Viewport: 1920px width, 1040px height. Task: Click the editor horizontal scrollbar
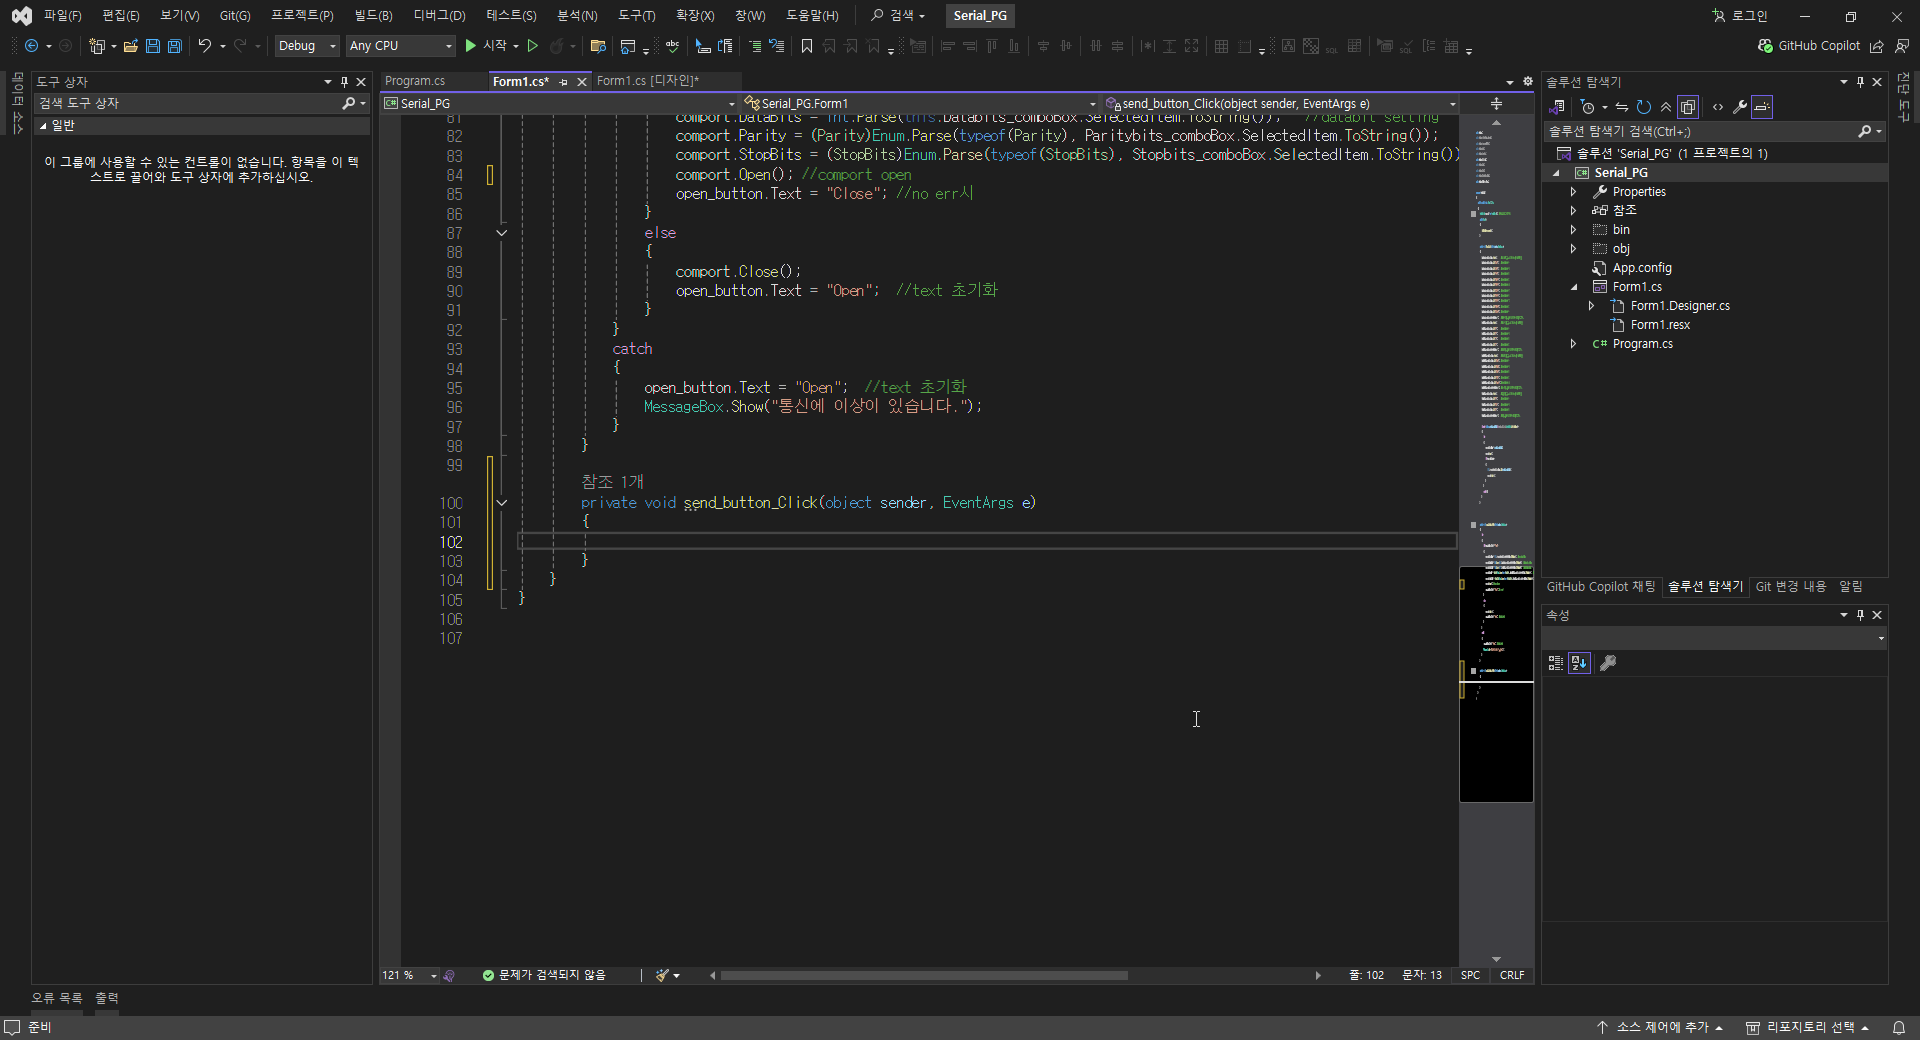point(924,975)
